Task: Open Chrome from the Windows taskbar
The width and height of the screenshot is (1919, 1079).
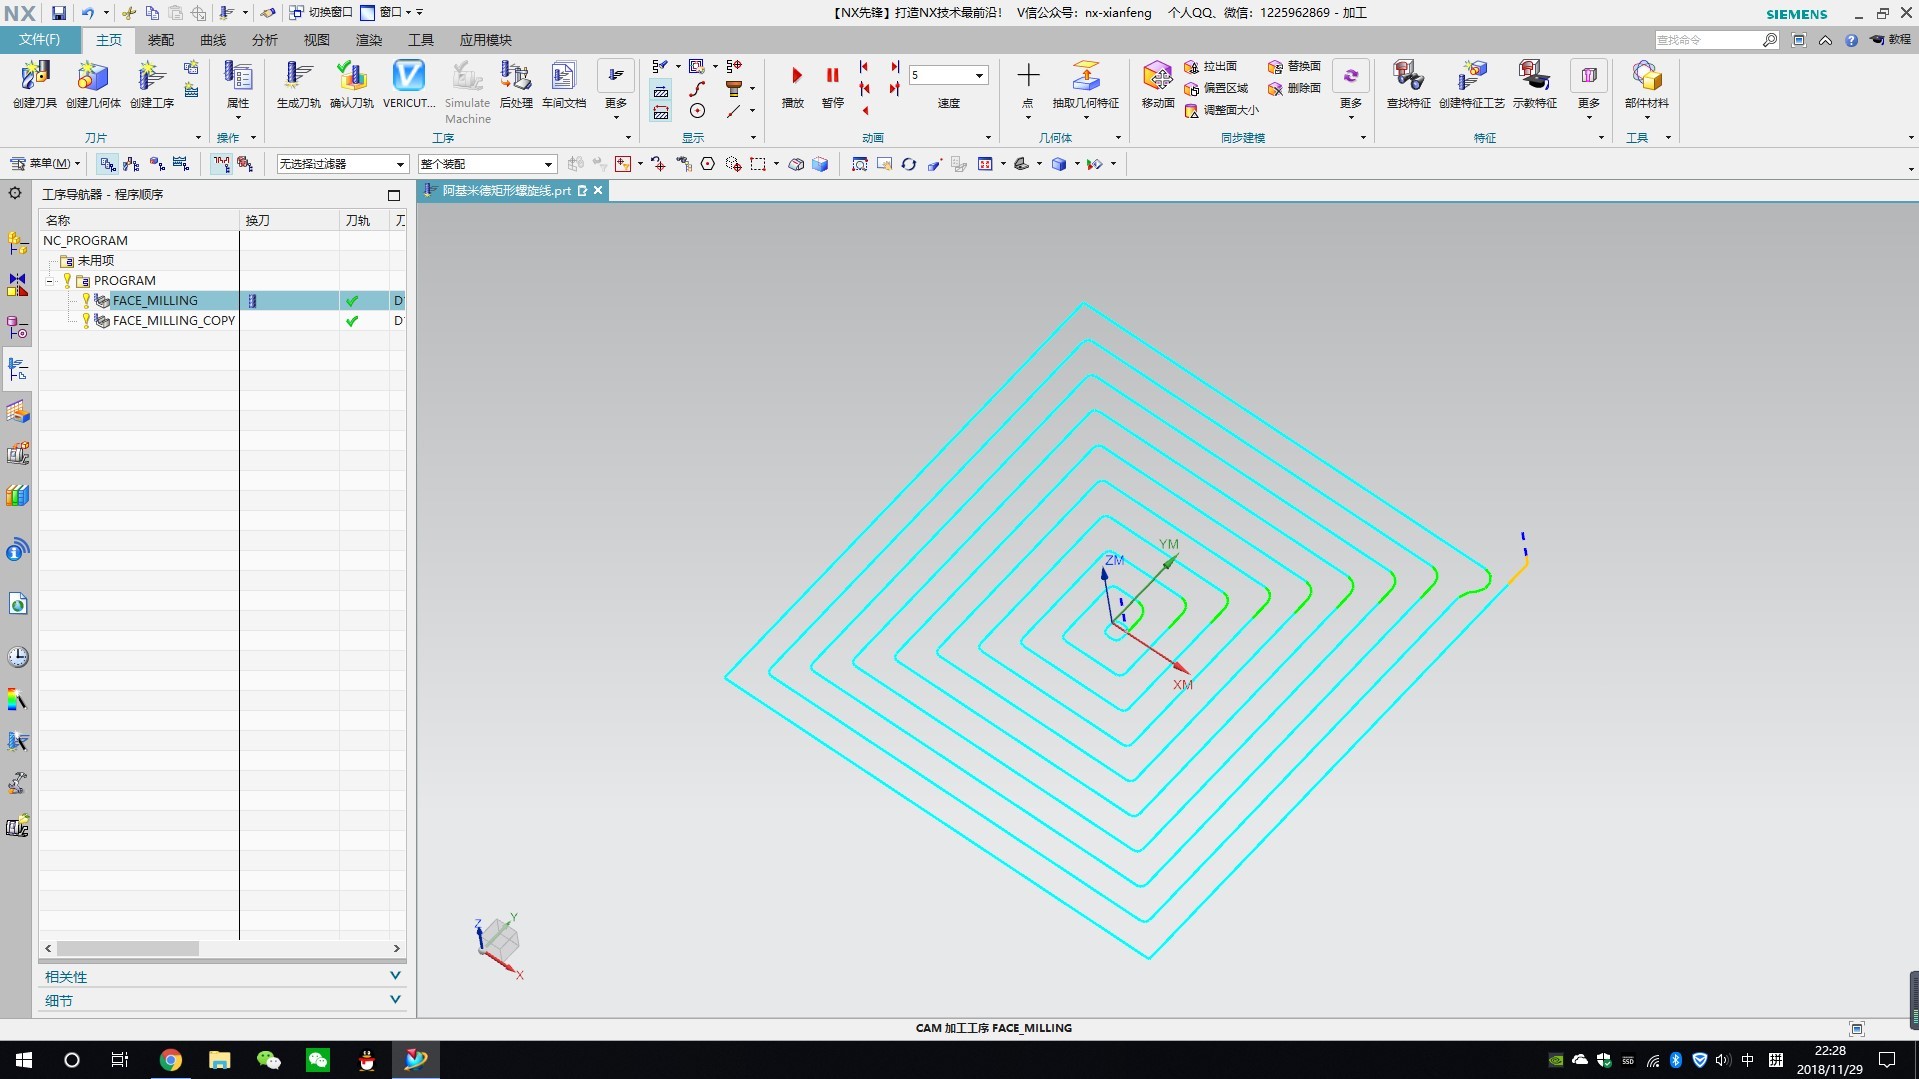Action: 170,1060
